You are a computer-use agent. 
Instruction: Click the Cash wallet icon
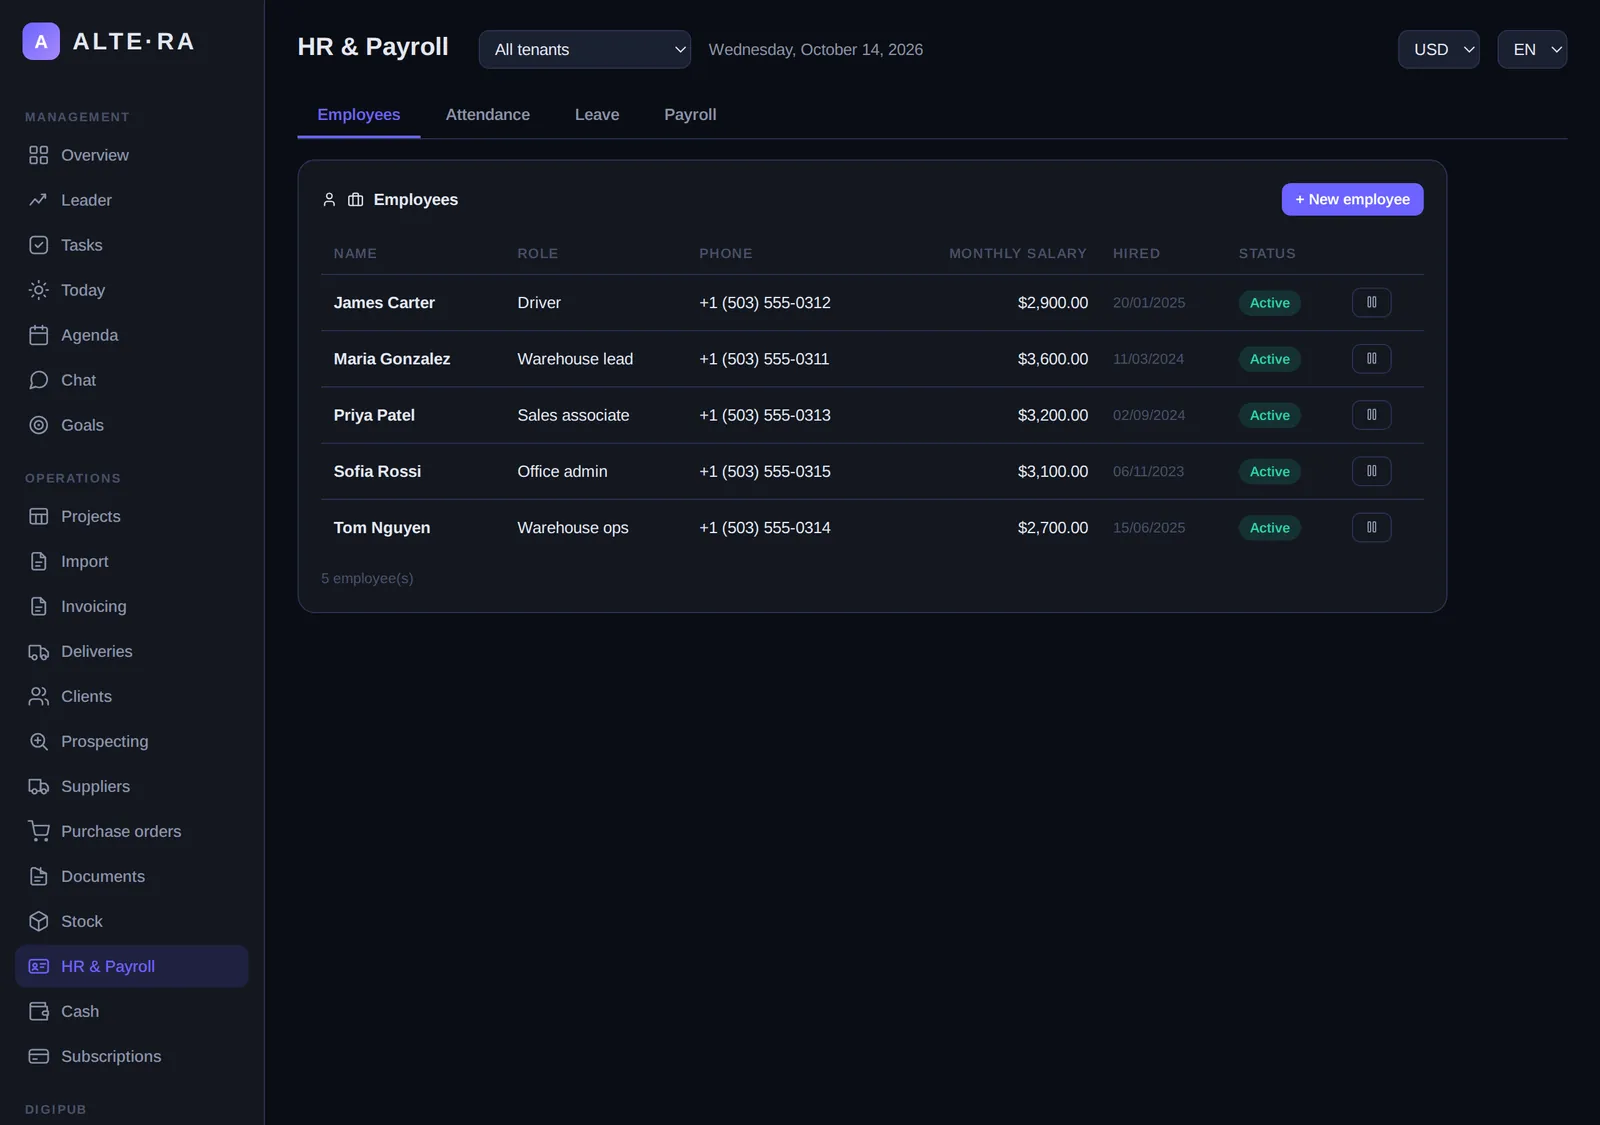[38, 1011]
